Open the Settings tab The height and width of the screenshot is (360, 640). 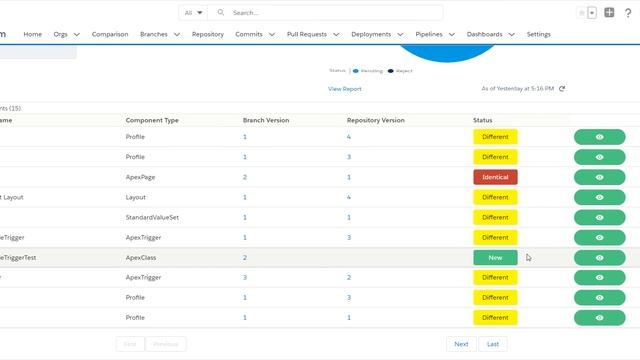pos(538,34)
